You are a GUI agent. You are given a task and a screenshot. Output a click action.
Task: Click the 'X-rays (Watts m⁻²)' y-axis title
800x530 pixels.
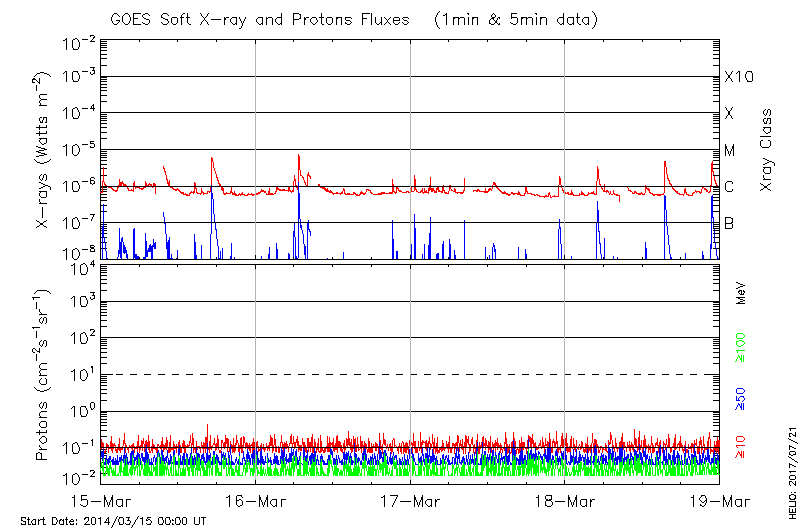click(x=44, y=150)
